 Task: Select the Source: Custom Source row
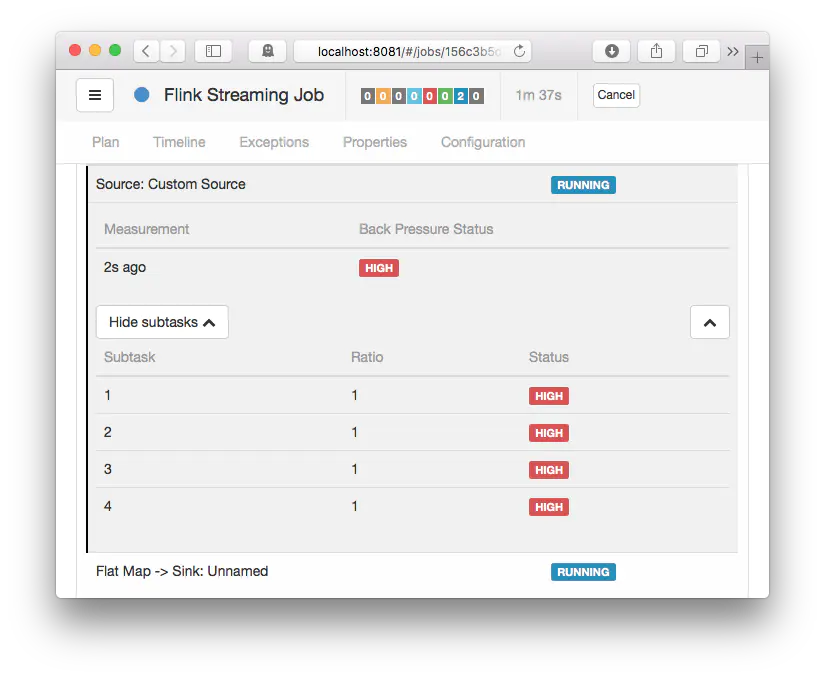[x=413, y=184]
